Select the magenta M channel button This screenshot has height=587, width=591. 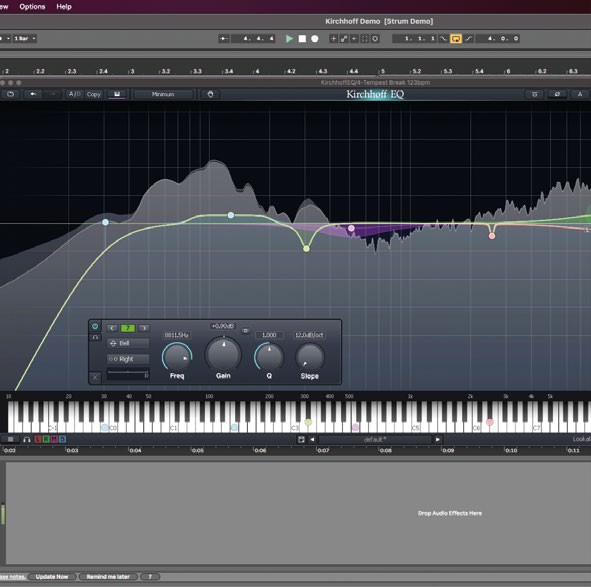click(x=54, y=439)
